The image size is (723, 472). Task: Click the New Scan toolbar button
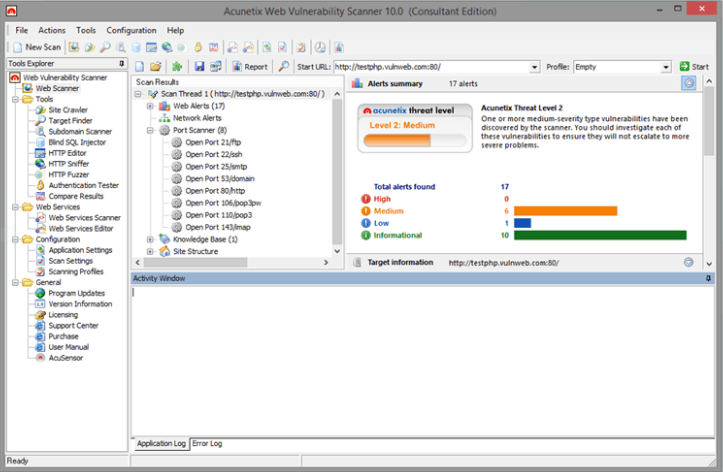pyautogui.click(x=36, y=47)
